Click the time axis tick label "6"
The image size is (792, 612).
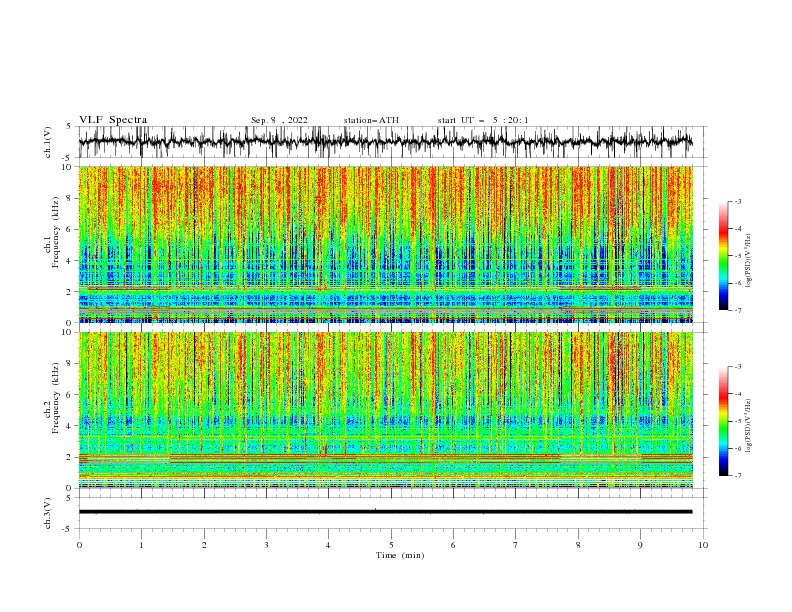[x=453, y=545]
